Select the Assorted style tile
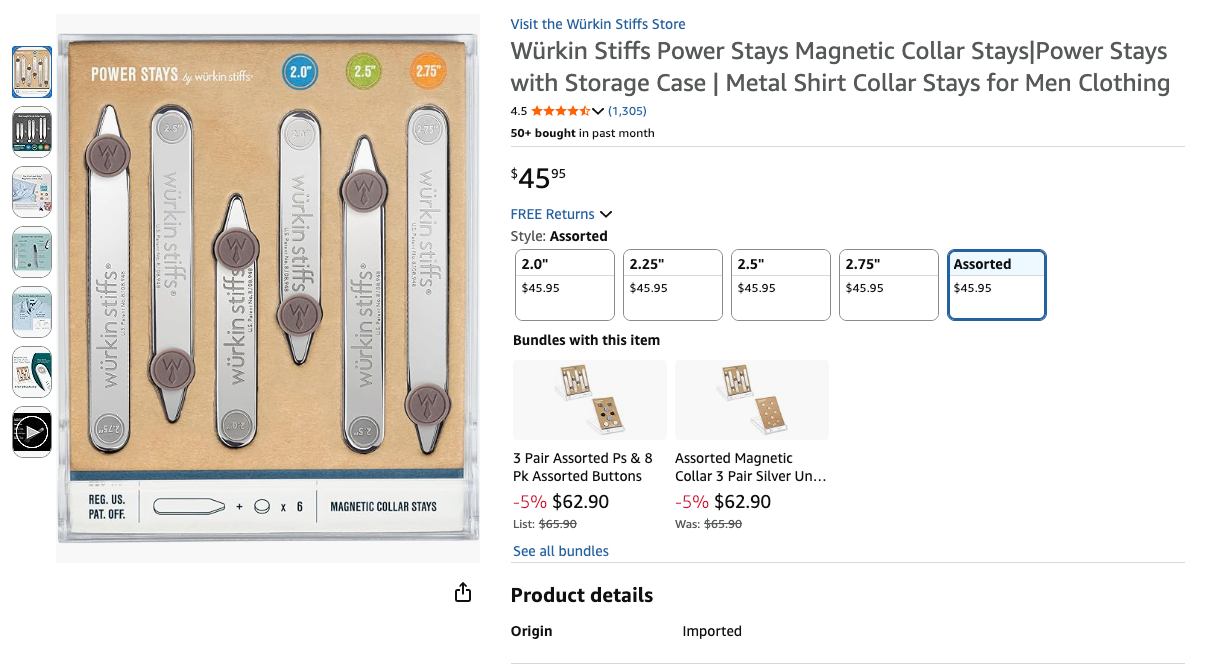The image size is (1208, 672). 996,284
